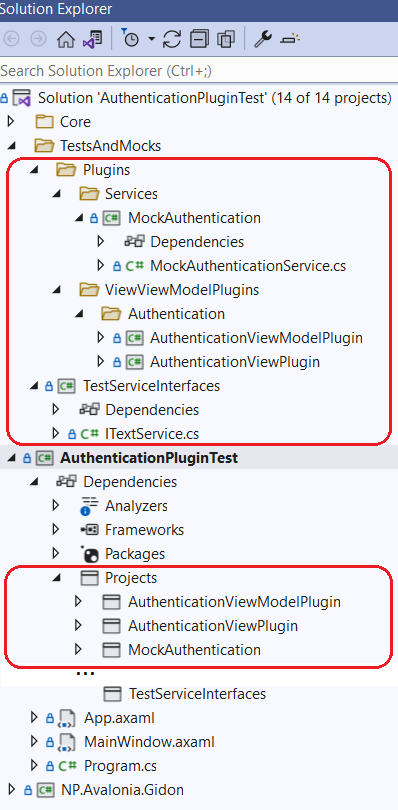Expand AuthenticationViewPlugin project in Authentication folder
Viewport: 398px width, 810px height.
(101, 362)
